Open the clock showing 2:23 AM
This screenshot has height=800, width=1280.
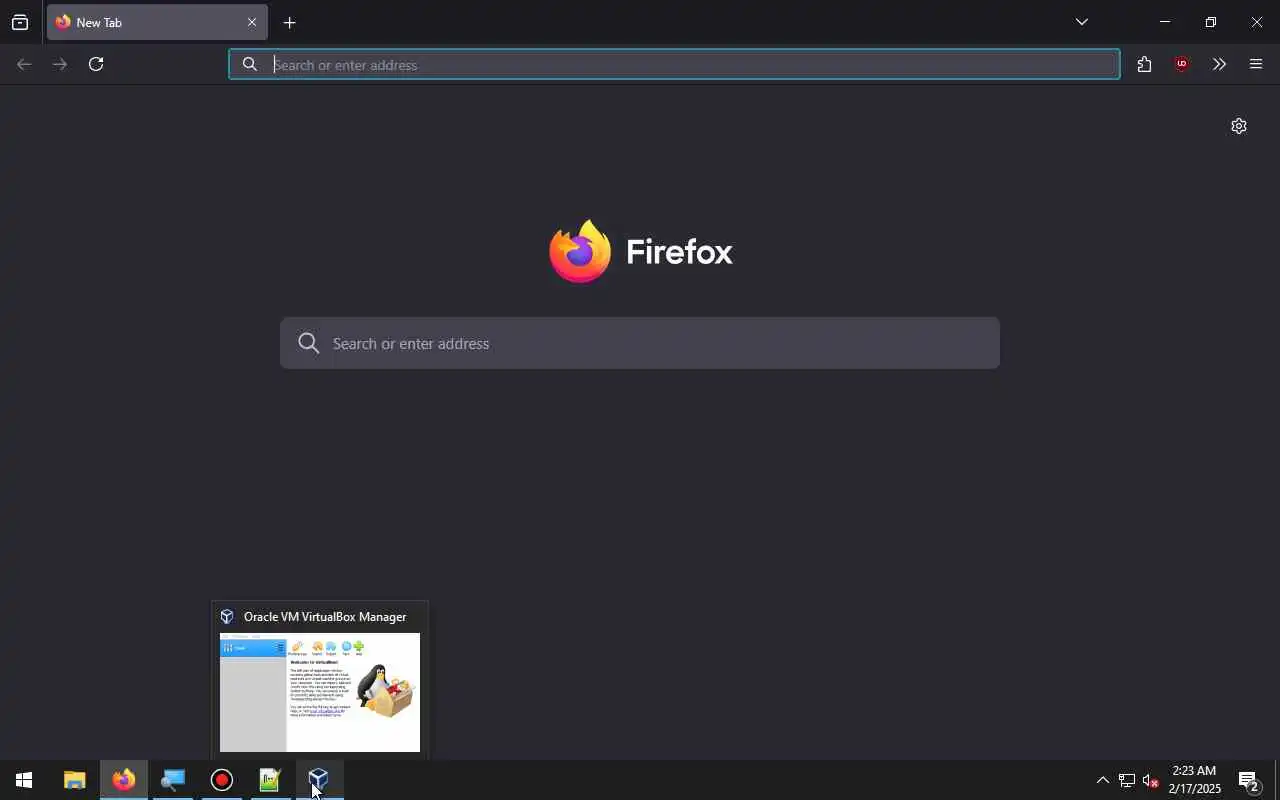pyautogui.click(x=1195, y=780)
